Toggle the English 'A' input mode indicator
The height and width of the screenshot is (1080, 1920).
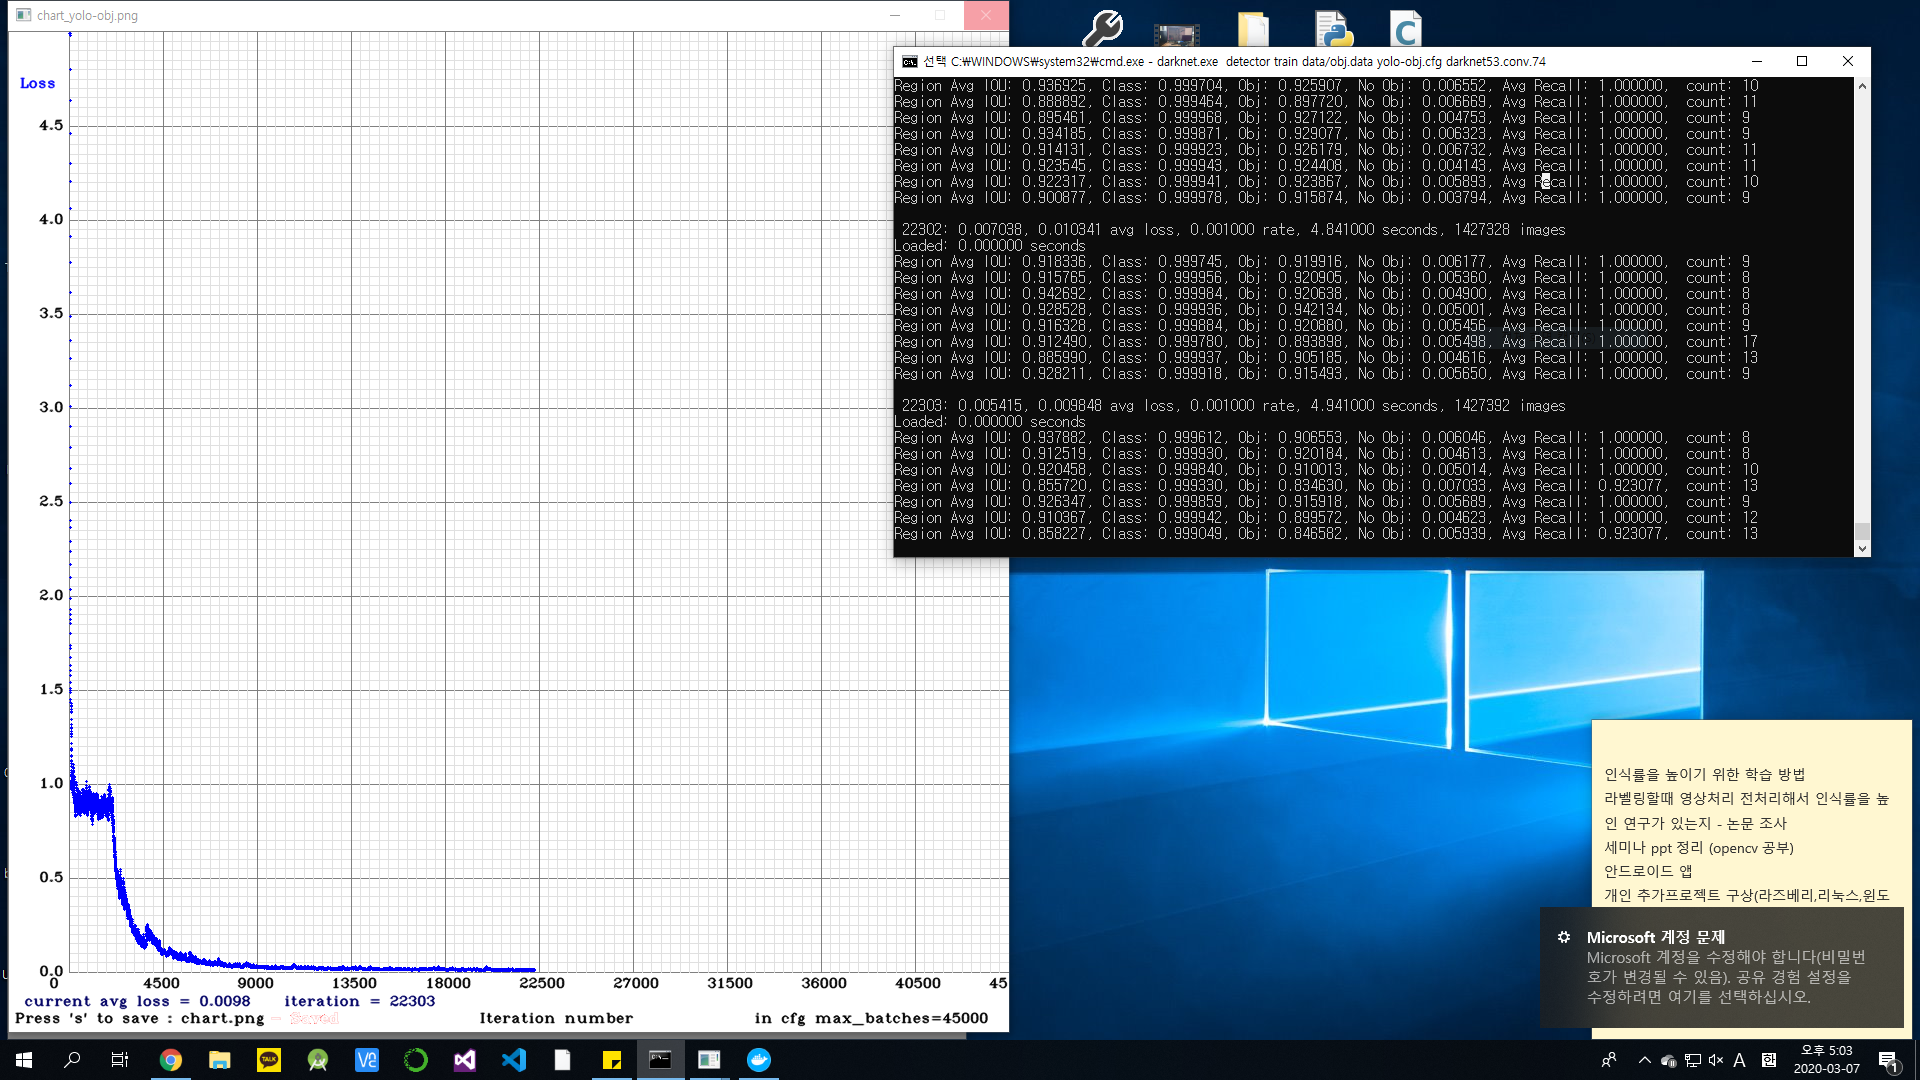click(x=1740, y=1060)
